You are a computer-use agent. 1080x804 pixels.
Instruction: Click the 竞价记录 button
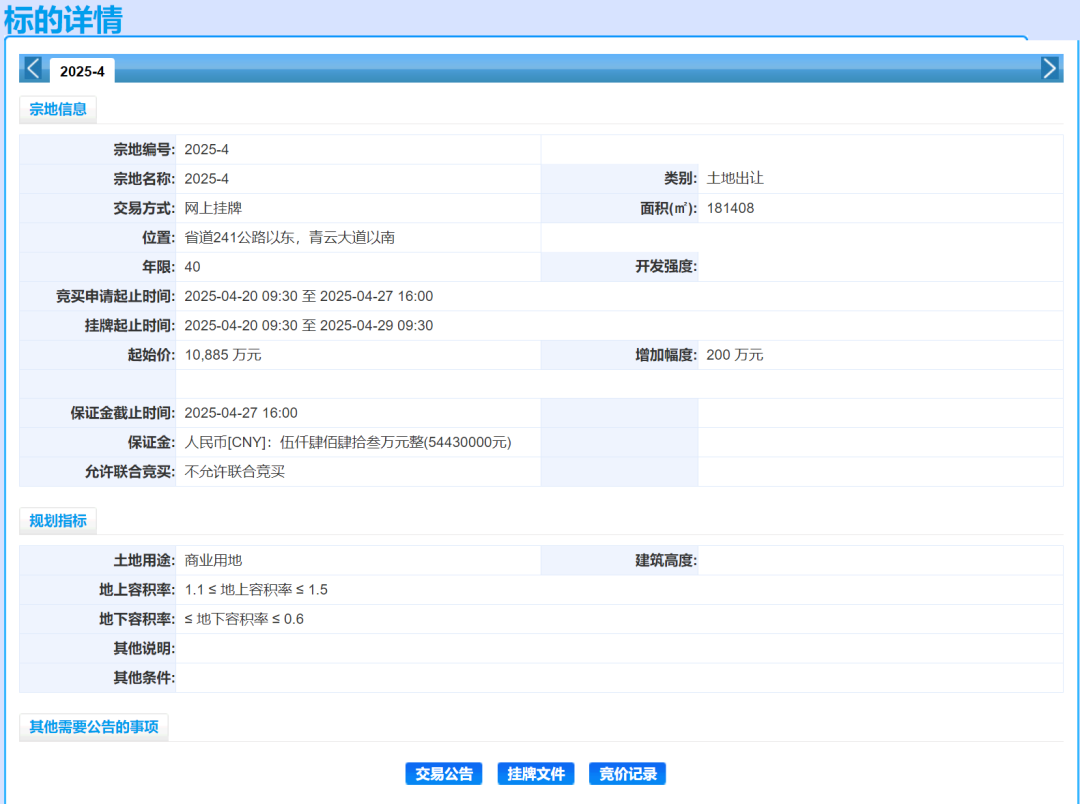[x=627, y=774]
